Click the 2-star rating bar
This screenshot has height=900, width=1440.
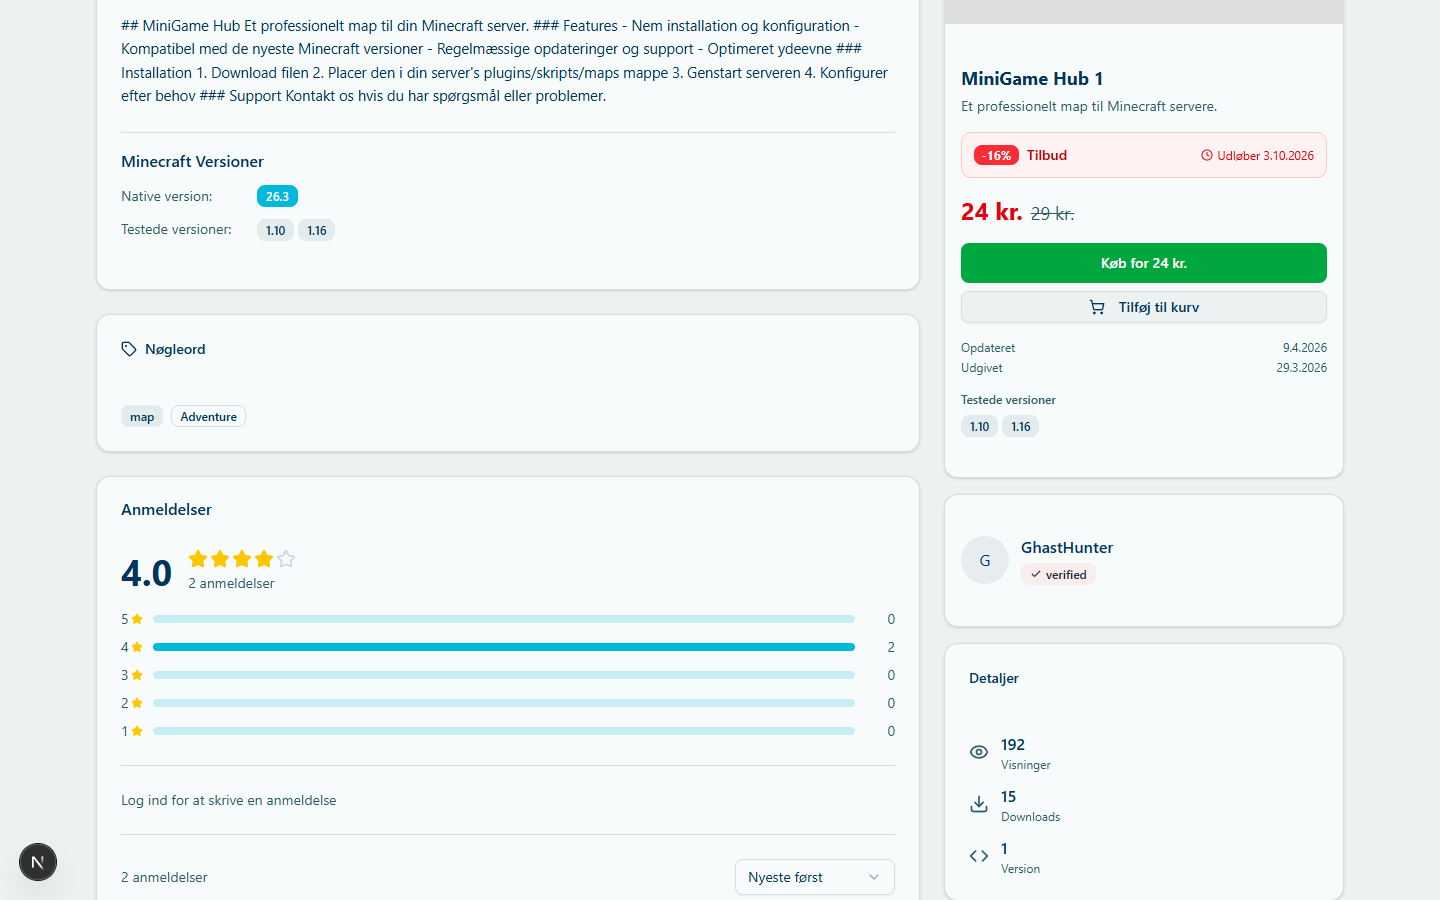504,703
